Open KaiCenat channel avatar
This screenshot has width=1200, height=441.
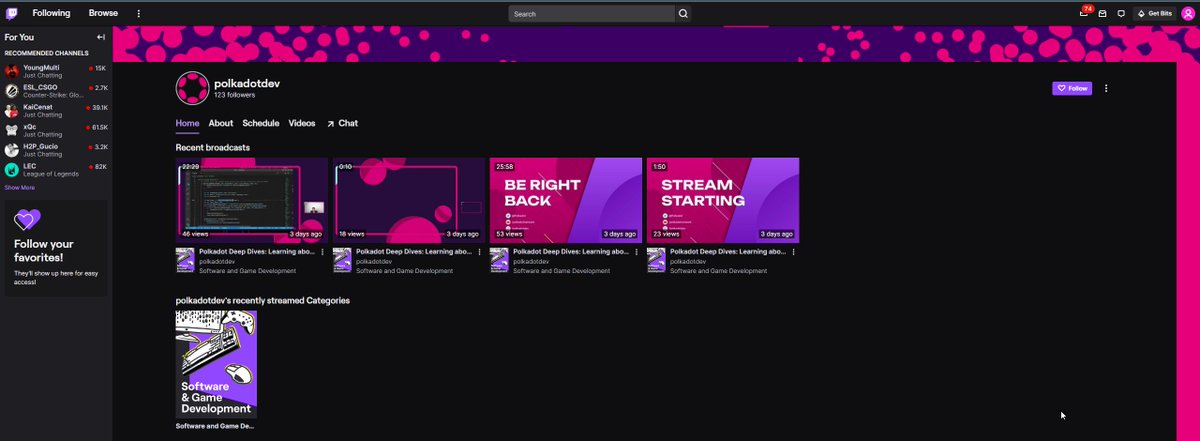(11, 111)
